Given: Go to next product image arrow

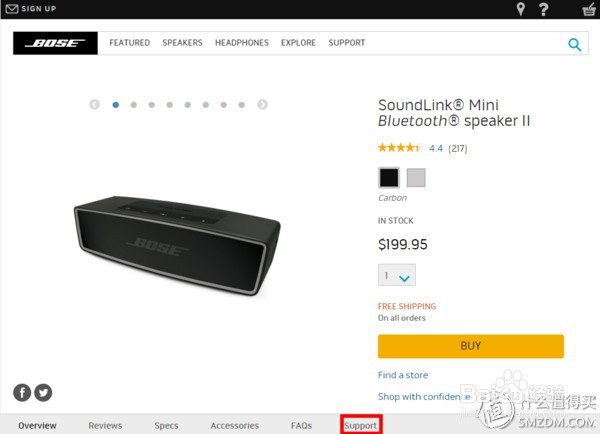Looking at the screenshot, I should [263, 104].
